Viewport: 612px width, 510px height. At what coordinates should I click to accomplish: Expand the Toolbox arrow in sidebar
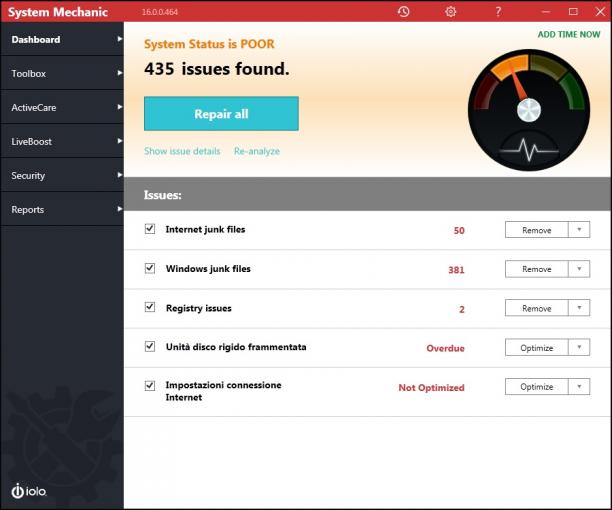pos(119,73)
